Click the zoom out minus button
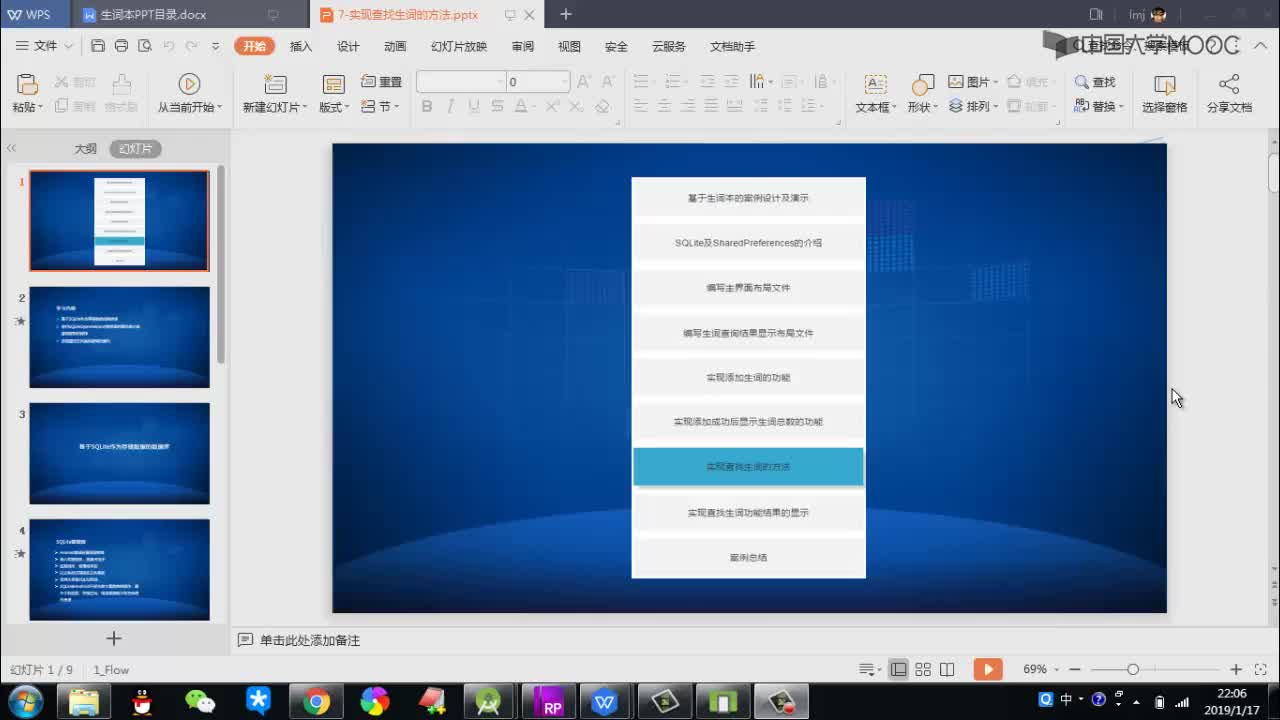 1075,669
